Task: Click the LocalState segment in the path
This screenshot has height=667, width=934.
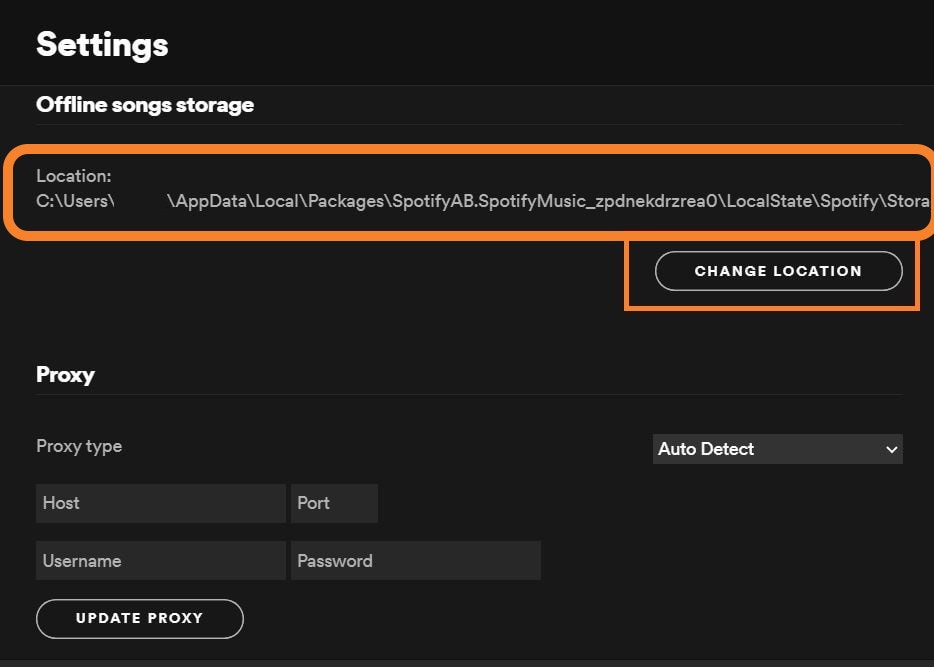Action: pyautogui.click(x=769, y=201)
